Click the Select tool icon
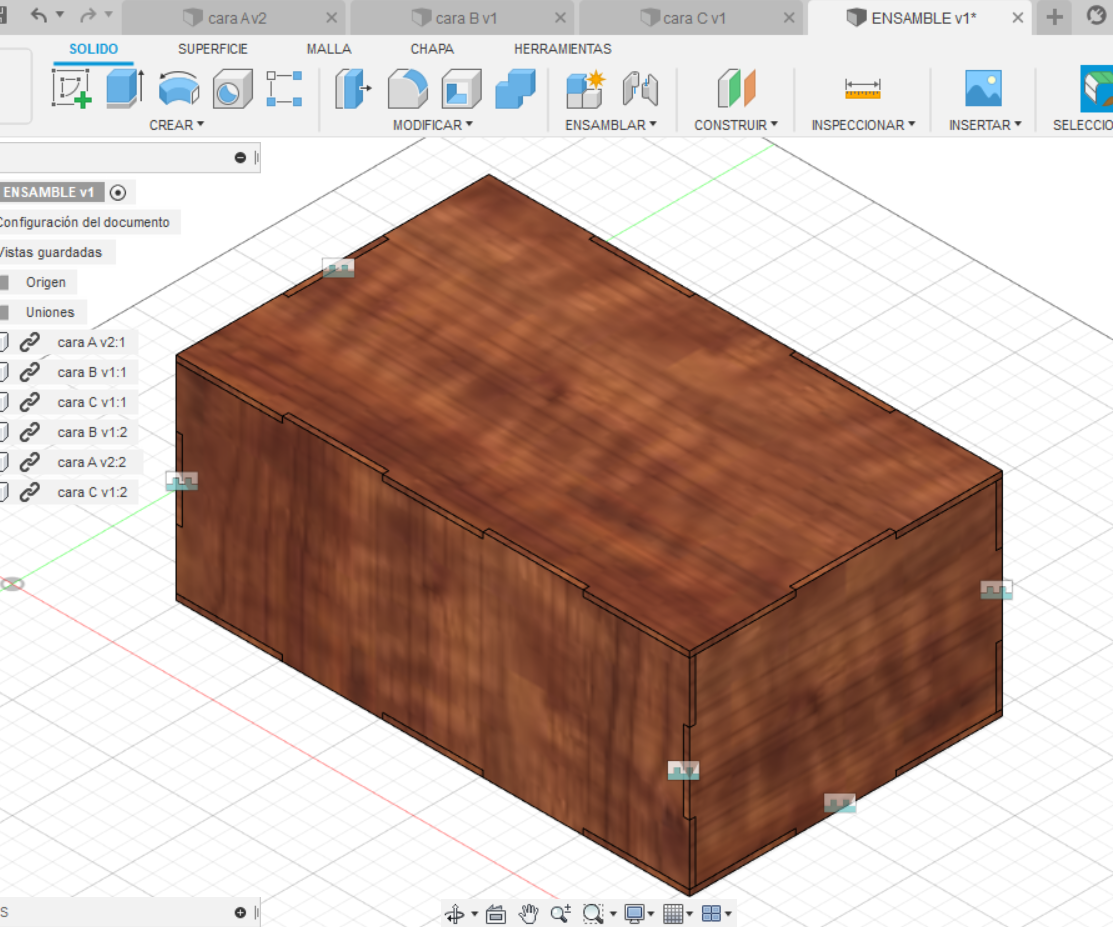Viewport: 1113px width, 927px height. coord(1096,89)
